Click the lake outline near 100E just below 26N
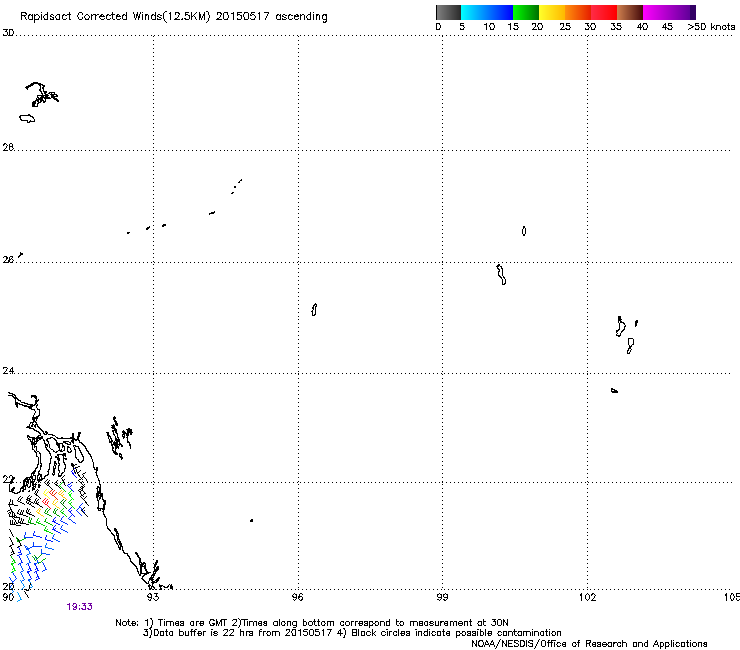This screenshot has height=650, width=740. (x=501, y=274)
